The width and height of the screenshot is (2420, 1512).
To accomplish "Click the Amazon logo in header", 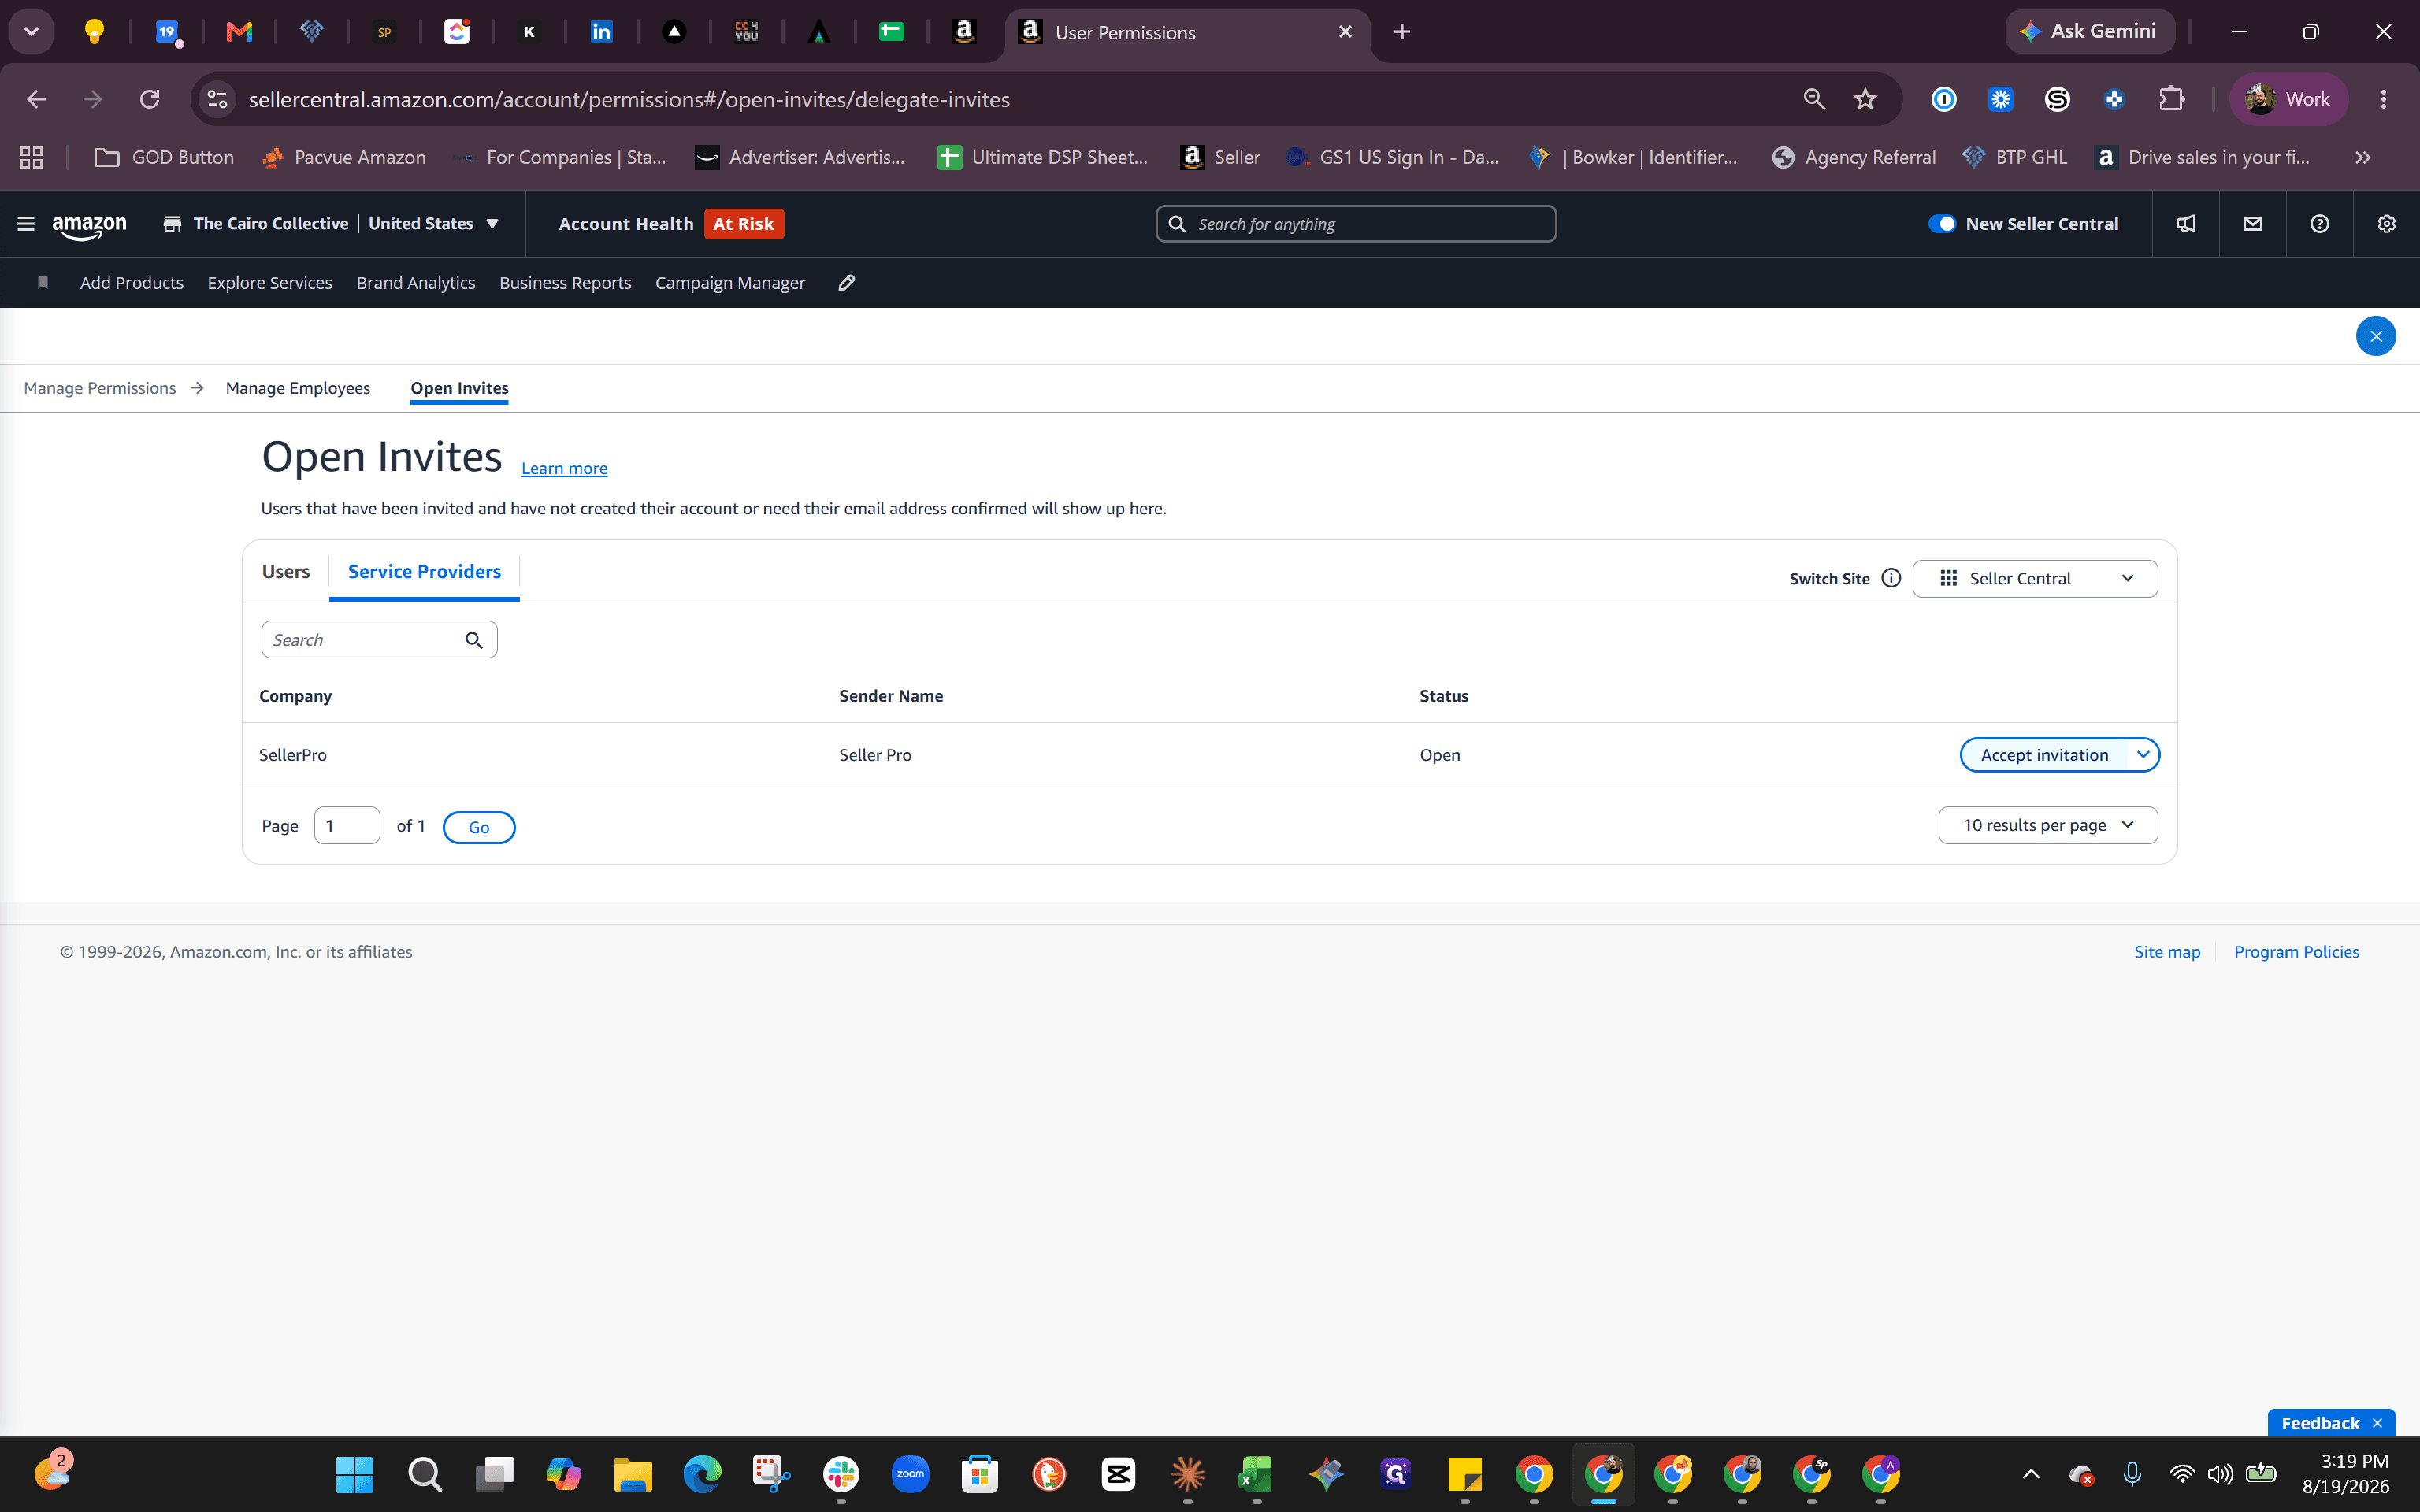I will pos(90,226).
